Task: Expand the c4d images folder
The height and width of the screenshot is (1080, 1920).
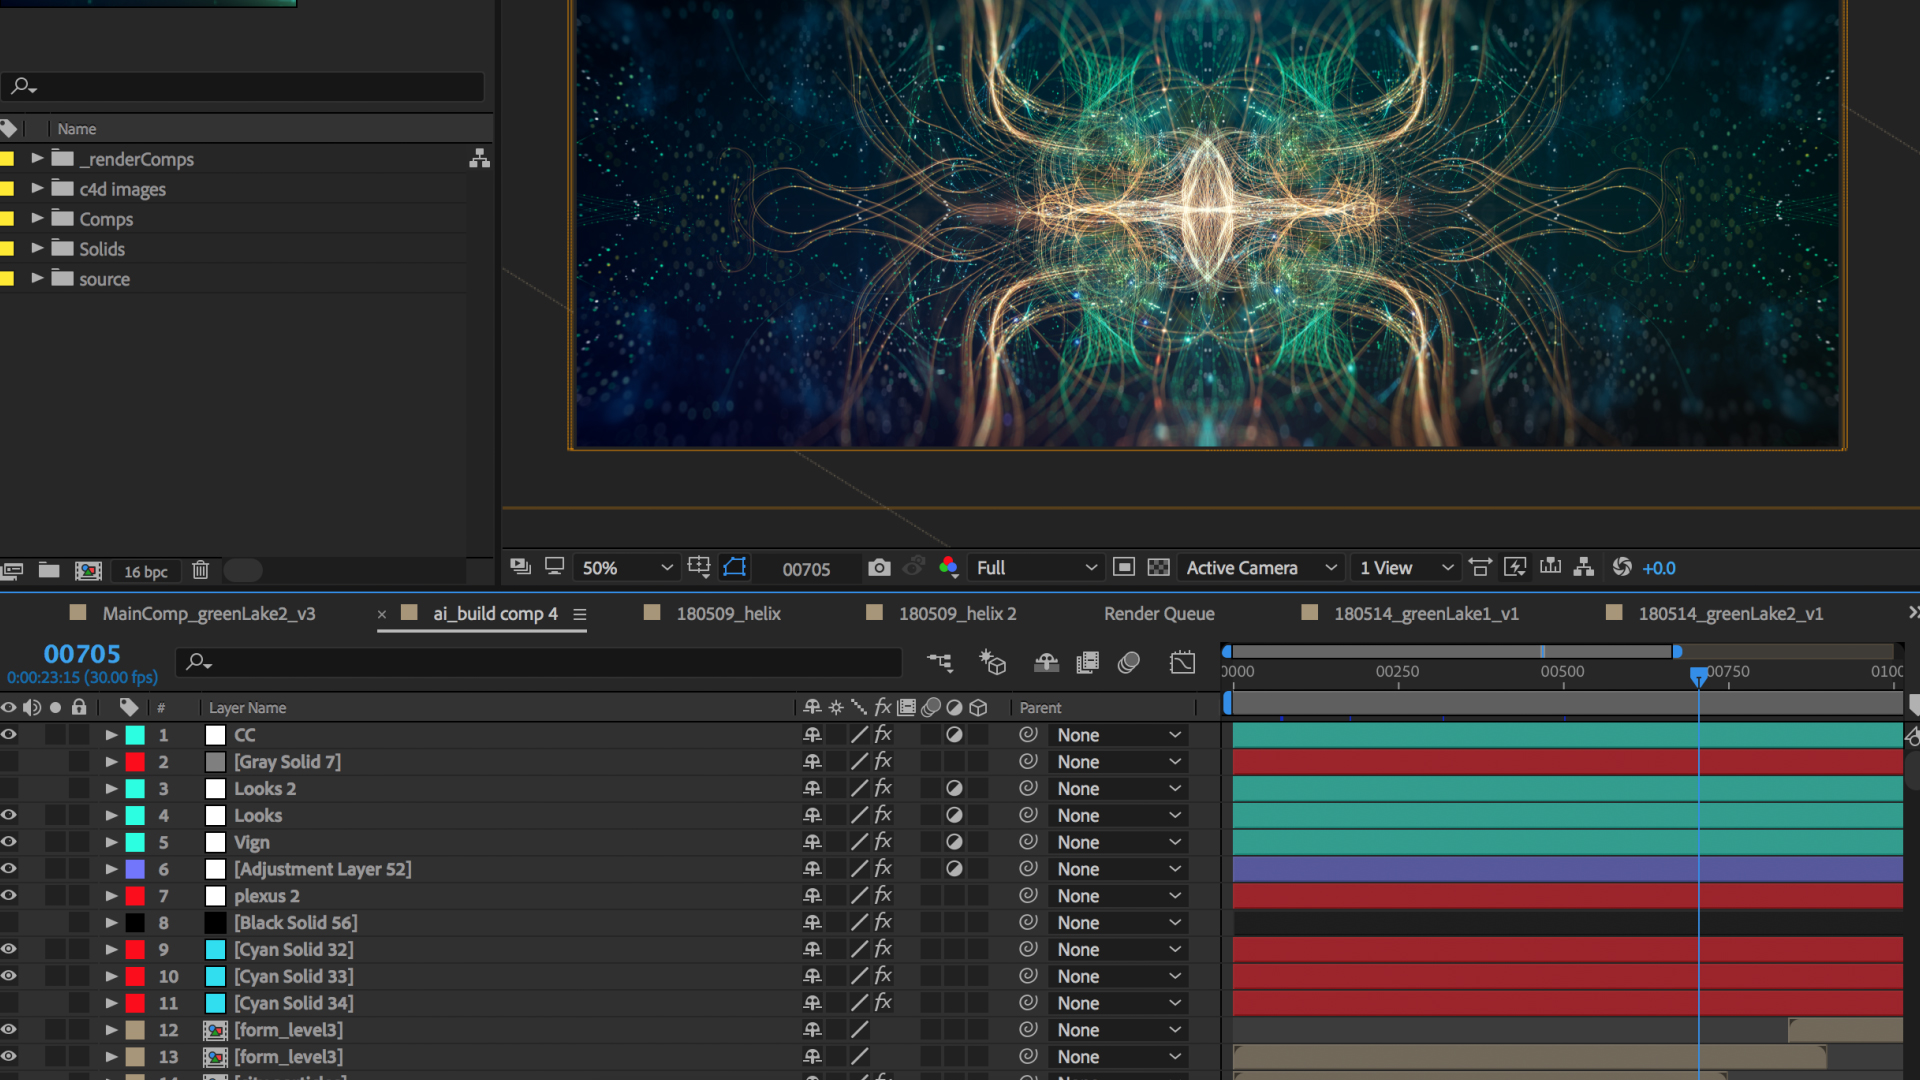Action: coord(37,188)
